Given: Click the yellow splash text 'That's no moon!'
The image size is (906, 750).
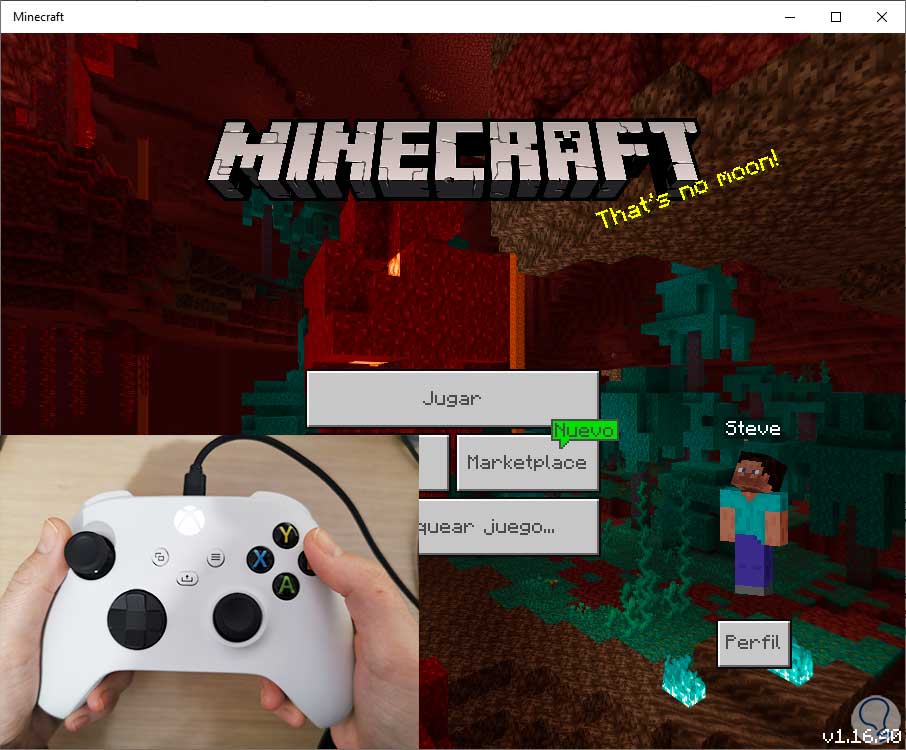Looking at the screenshot, I should pyautogui.click(x=688, y=189).
